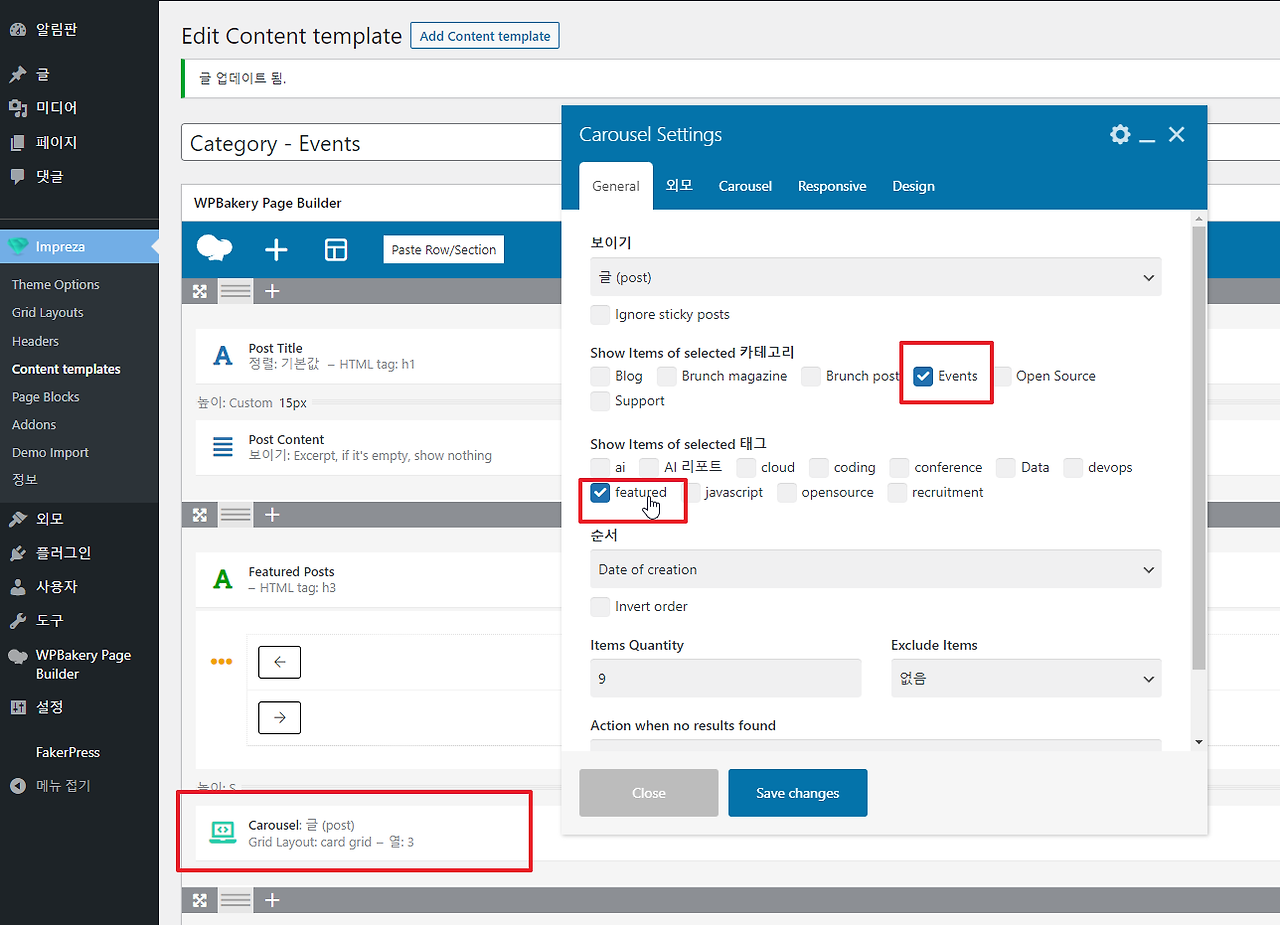Click the Carousel monitor icon
The width and height of the screenshot is (1280, 925).
(x=223, y=833)
